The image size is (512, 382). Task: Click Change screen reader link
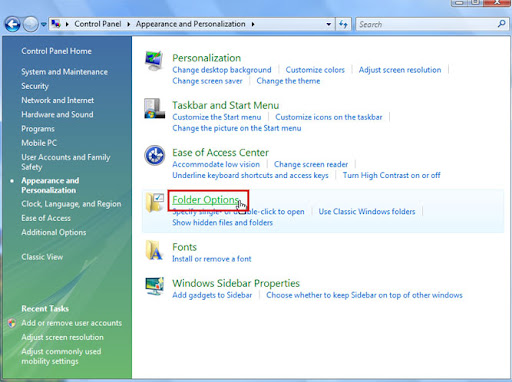[x=311, y=164]
